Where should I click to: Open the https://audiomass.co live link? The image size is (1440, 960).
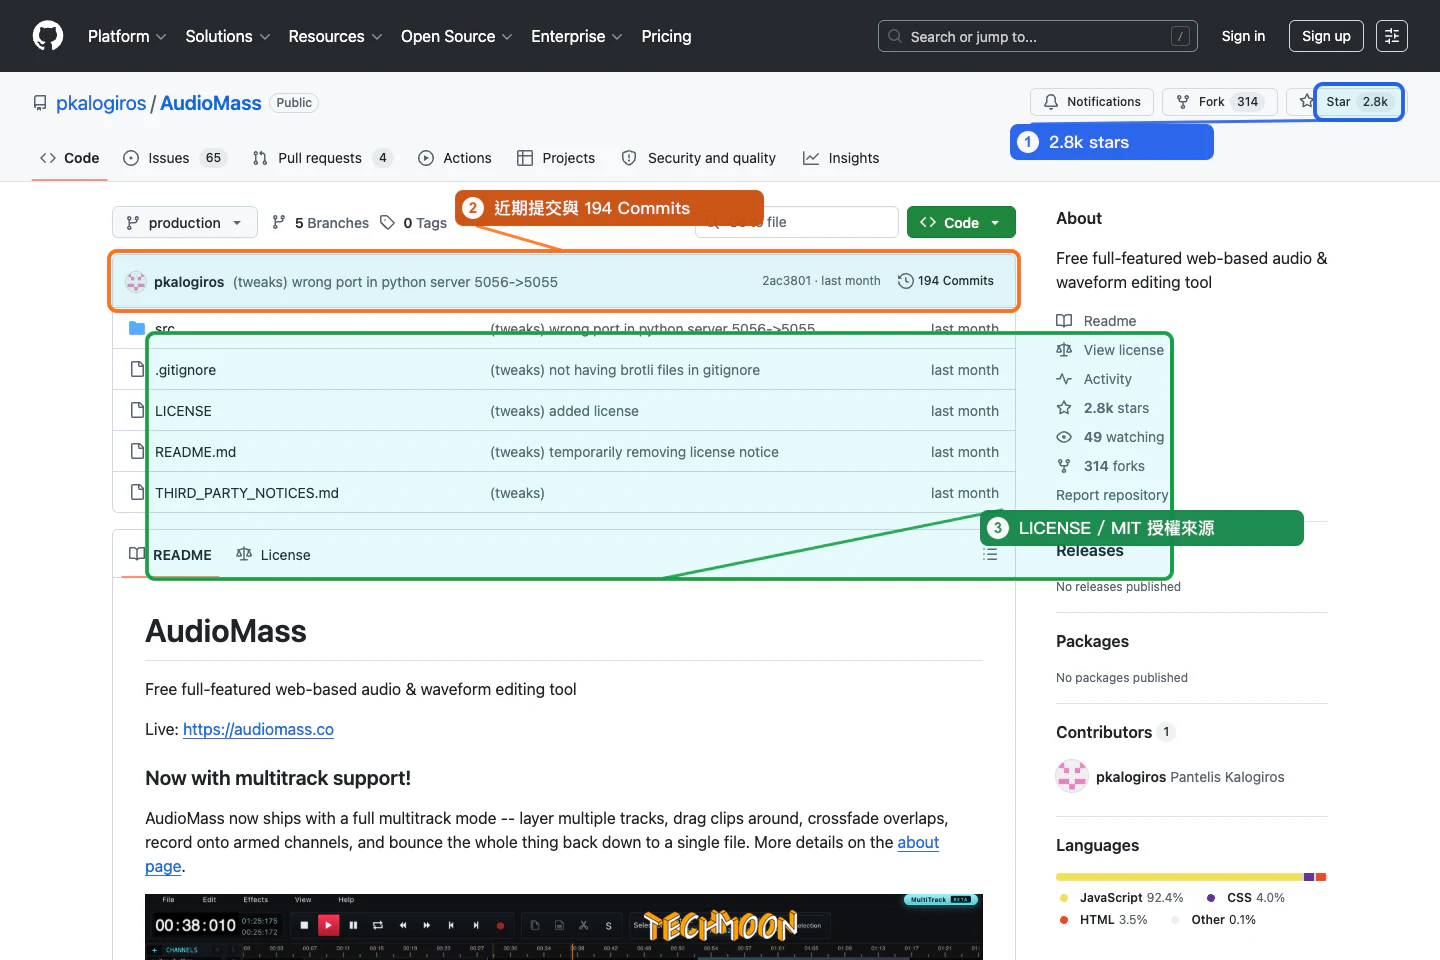point(258,730)
